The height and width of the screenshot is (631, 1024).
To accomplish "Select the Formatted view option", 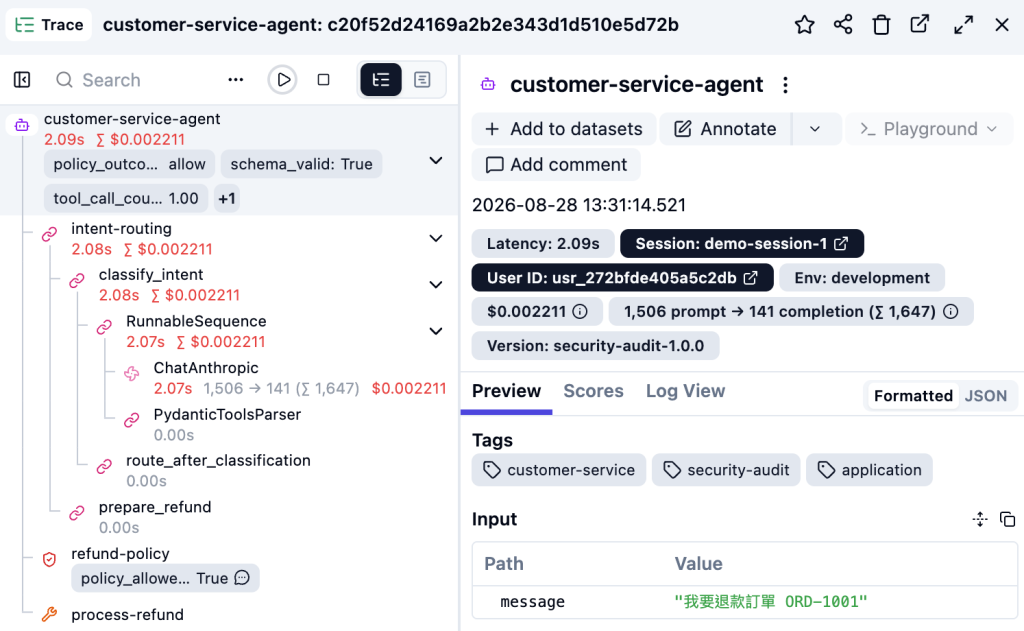I will coord(913,396).
